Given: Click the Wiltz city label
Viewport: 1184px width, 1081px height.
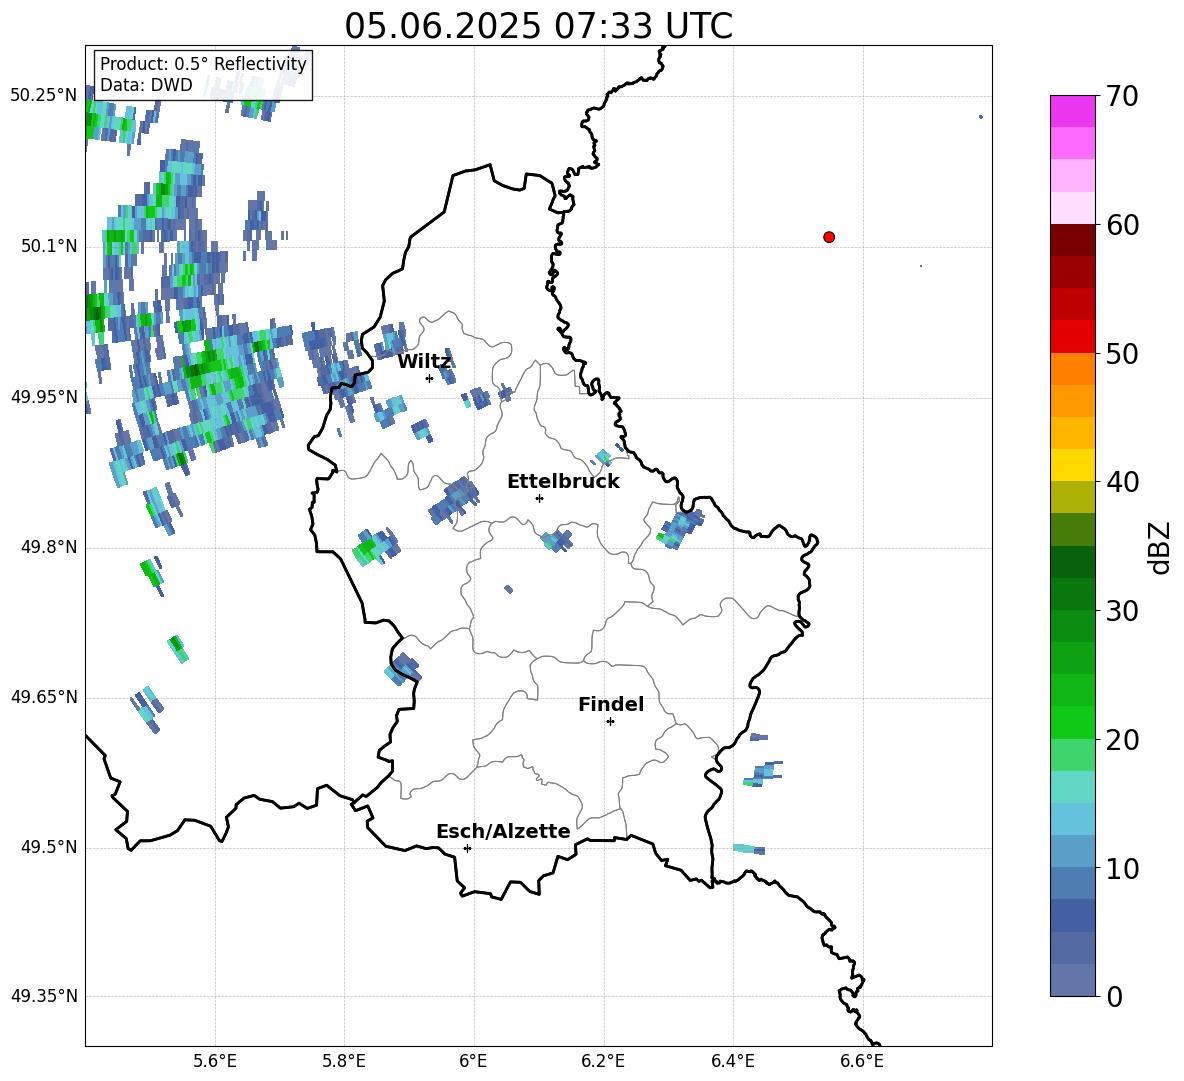Looking at the screenshot, I should pyautogui.click(x=424, y=362).
